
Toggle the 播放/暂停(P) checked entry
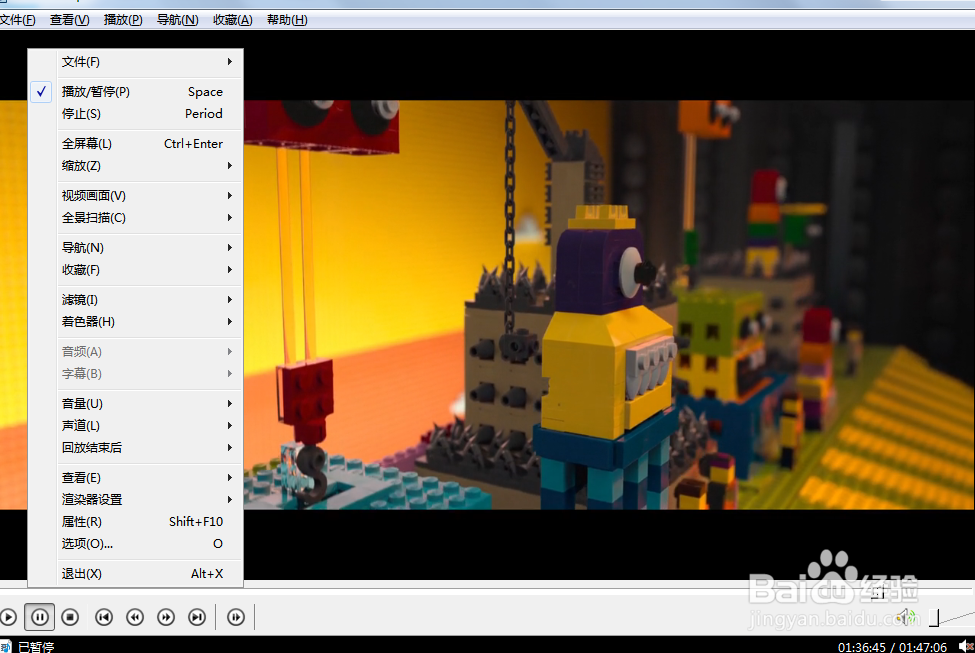pos(136,91)
